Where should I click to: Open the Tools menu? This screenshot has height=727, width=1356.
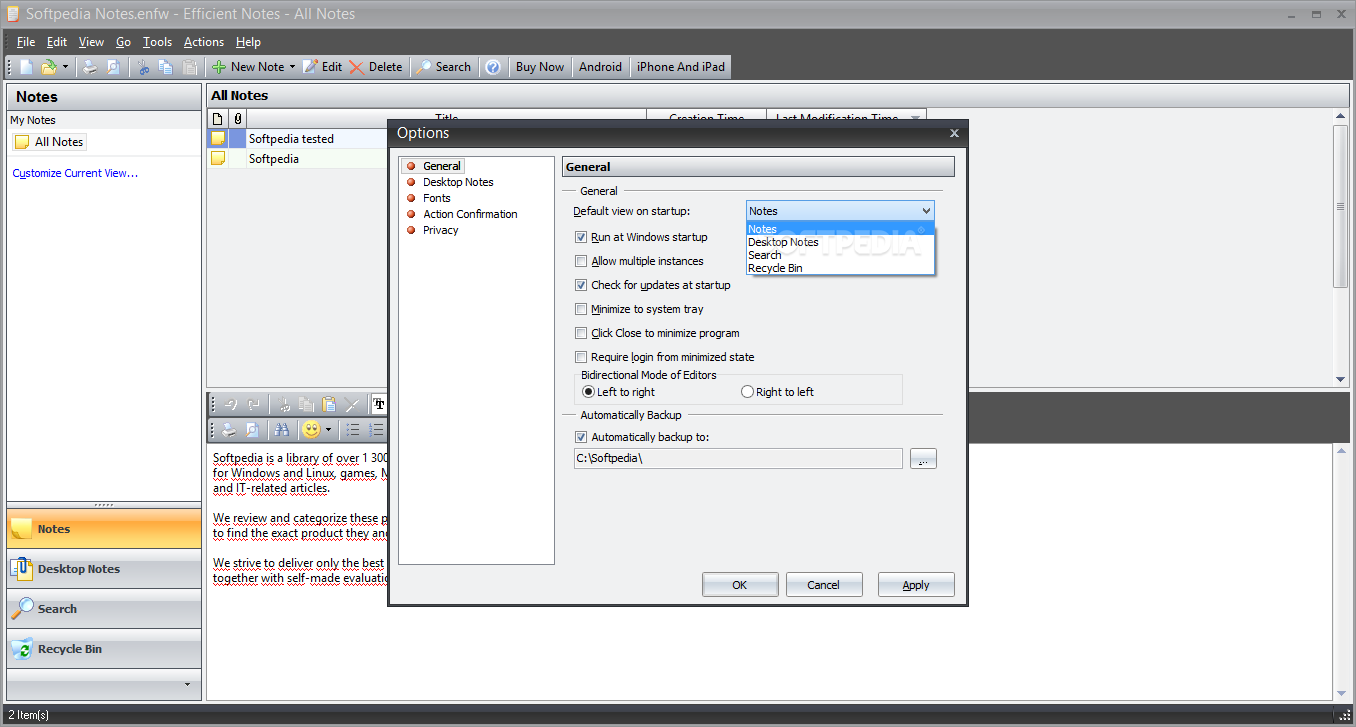click(157, 42)
